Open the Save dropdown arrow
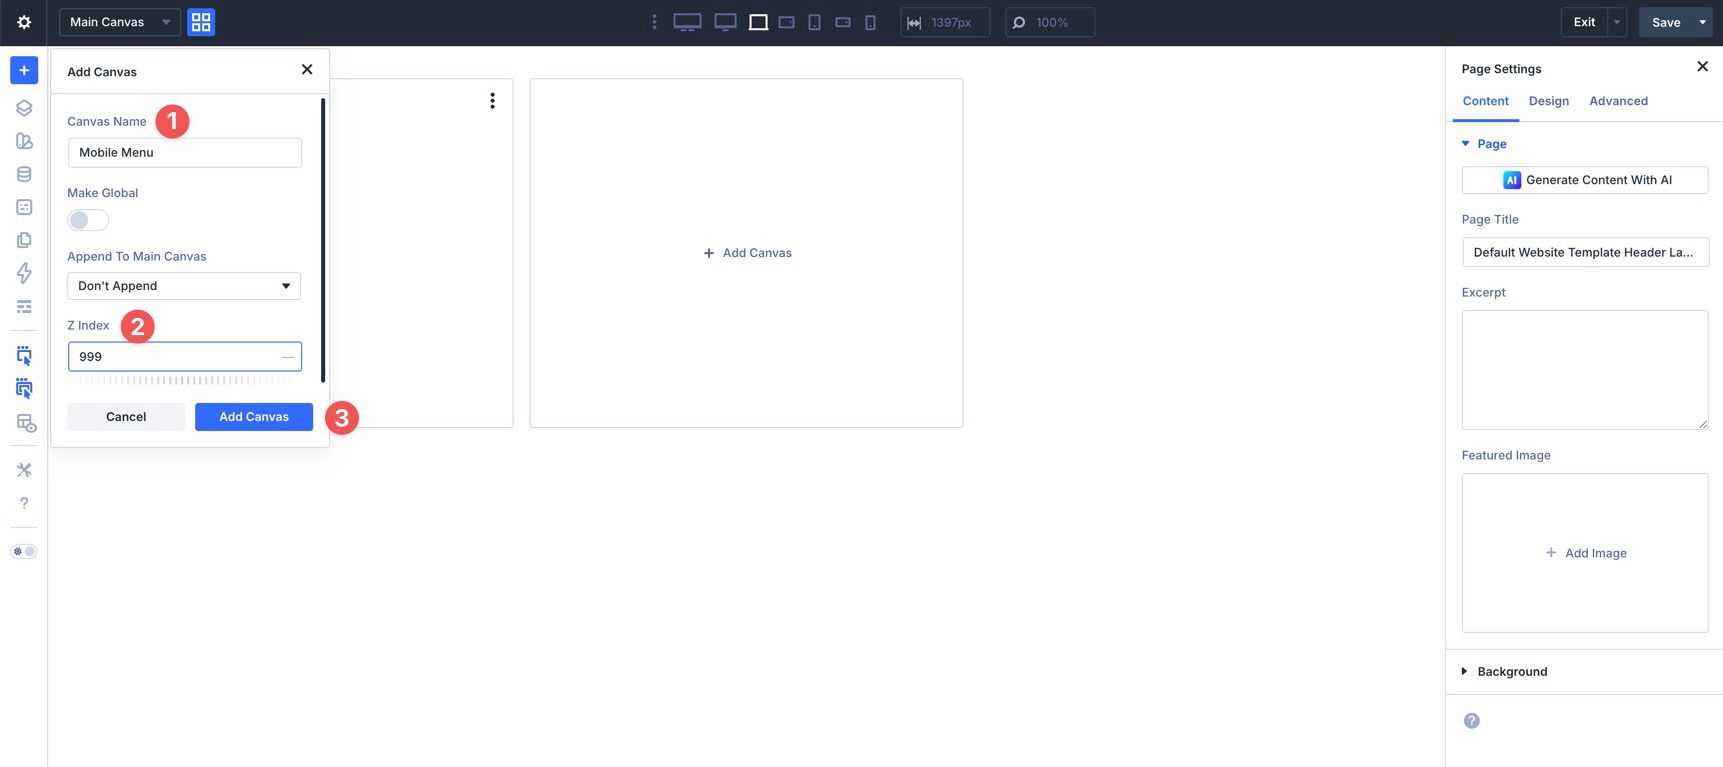 pyautogui.click(x=1703, y=22)
